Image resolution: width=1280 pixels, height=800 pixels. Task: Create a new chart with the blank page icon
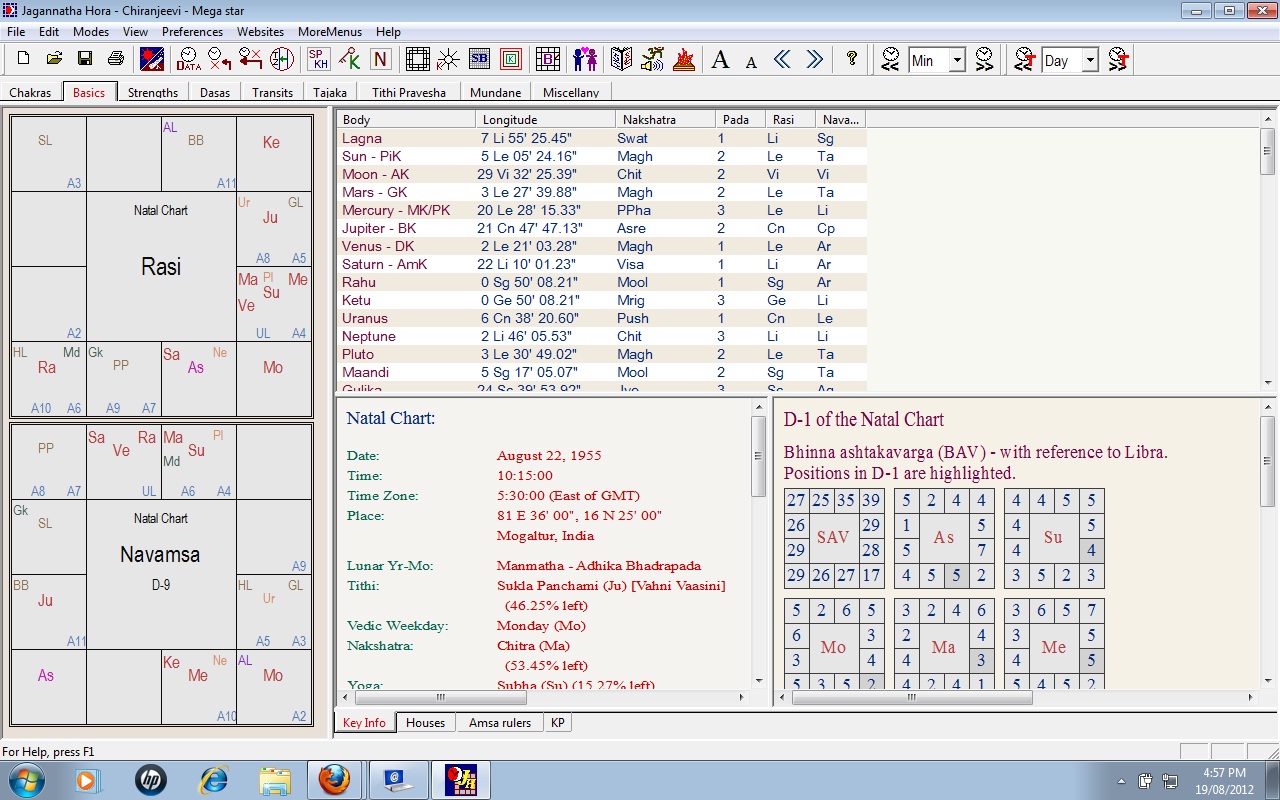(23, 59)
